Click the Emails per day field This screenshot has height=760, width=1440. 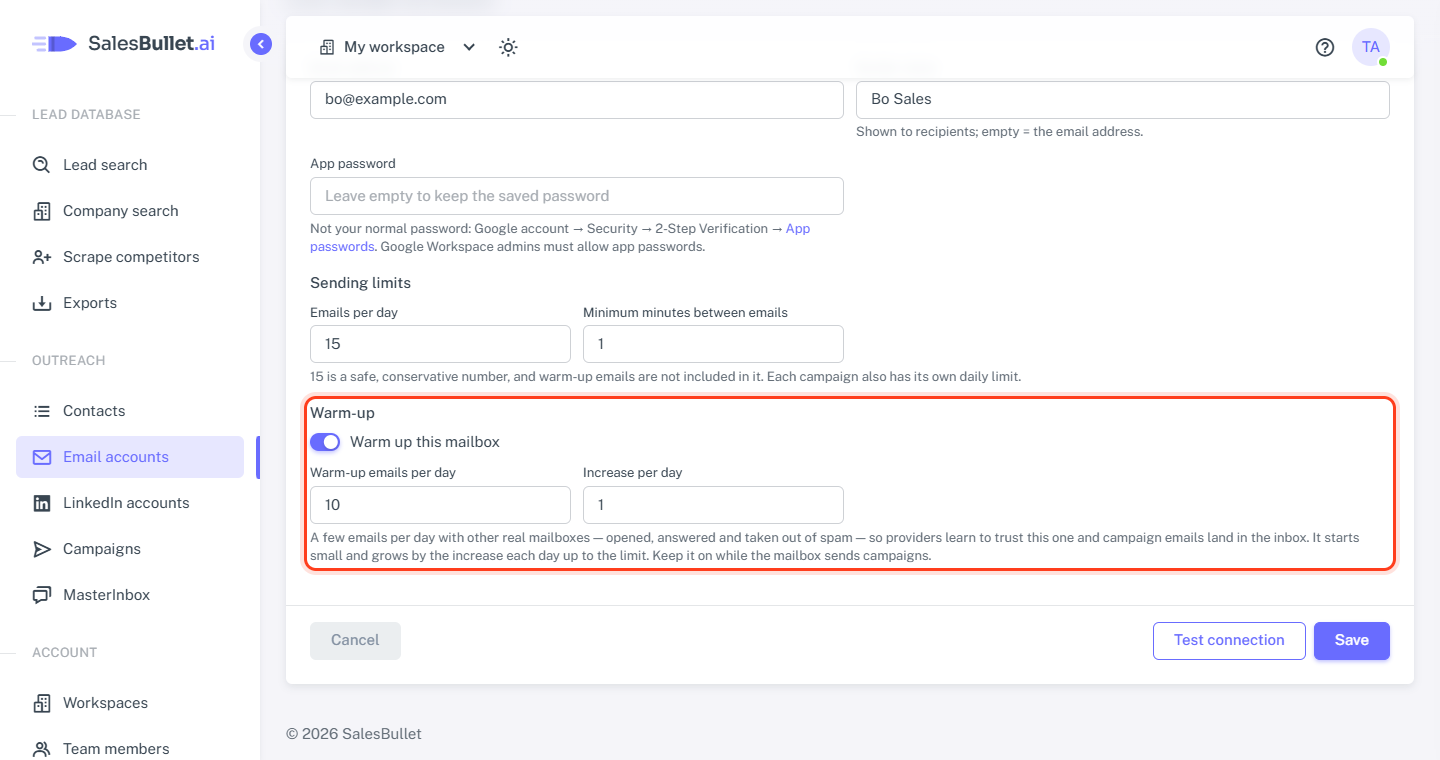(x=440, y=344)
